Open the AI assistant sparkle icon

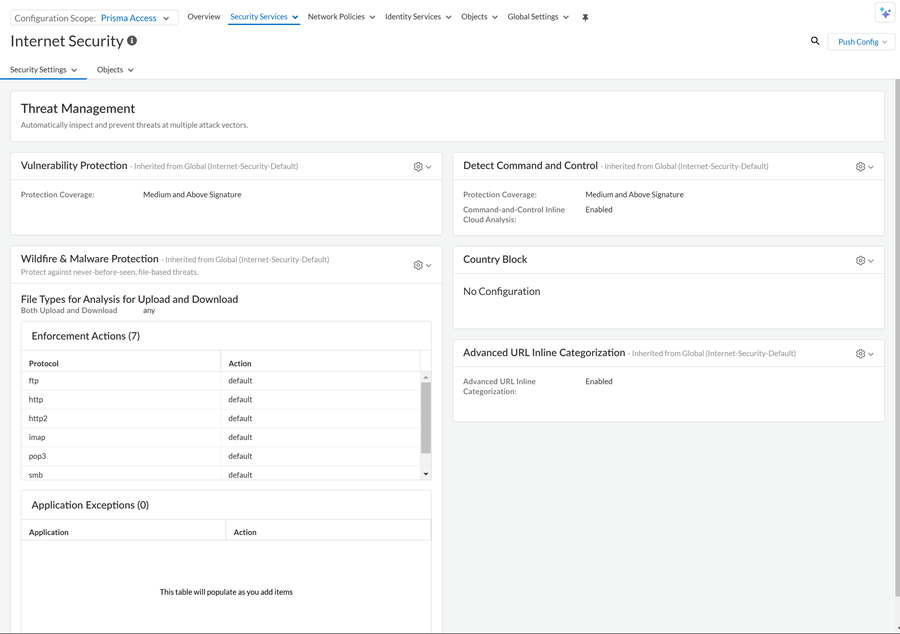click(884, 13)
